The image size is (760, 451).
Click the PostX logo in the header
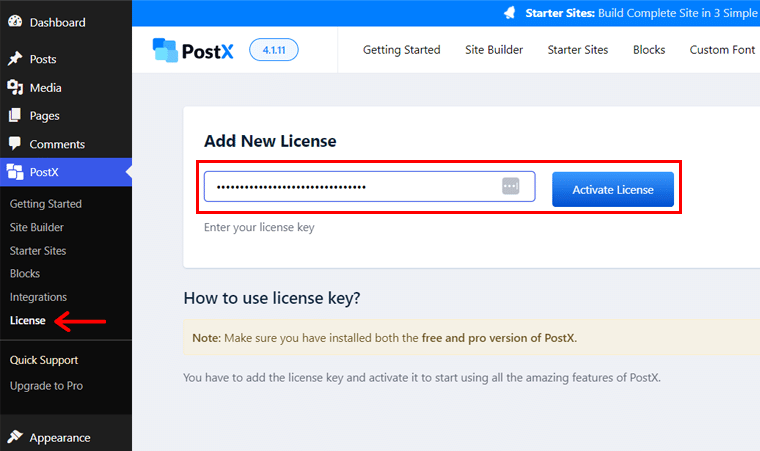tap(193, 50)
